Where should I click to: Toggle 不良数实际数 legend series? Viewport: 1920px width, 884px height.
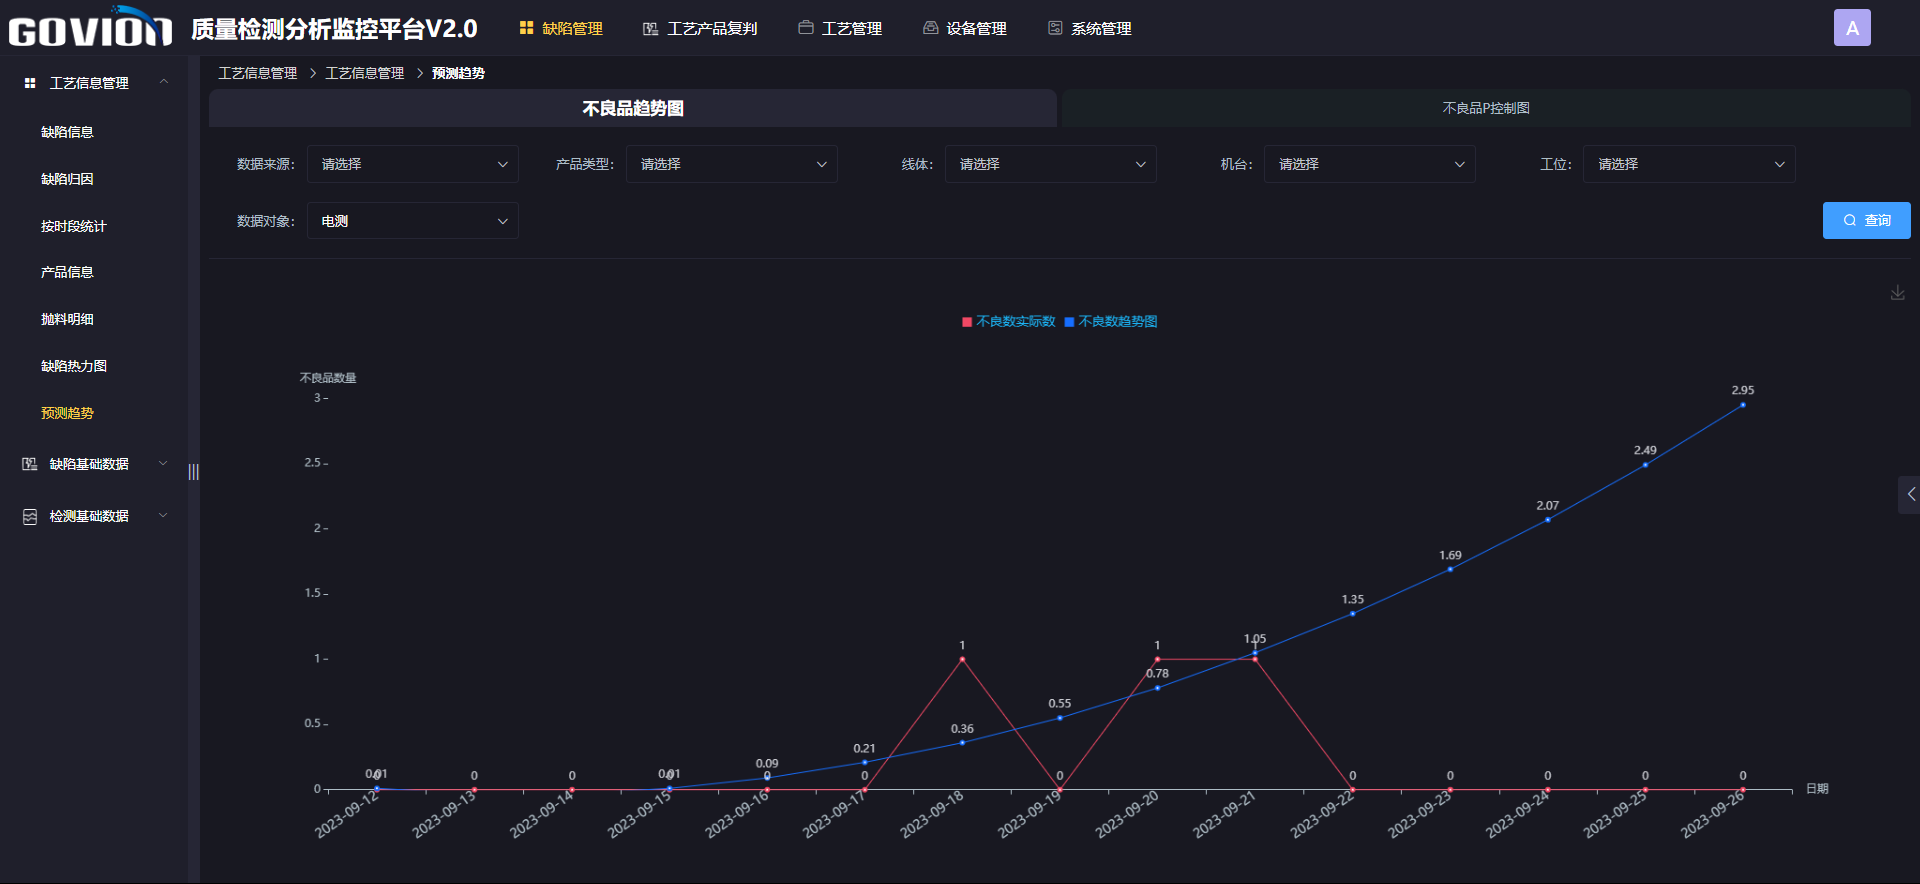(1008, 322)
